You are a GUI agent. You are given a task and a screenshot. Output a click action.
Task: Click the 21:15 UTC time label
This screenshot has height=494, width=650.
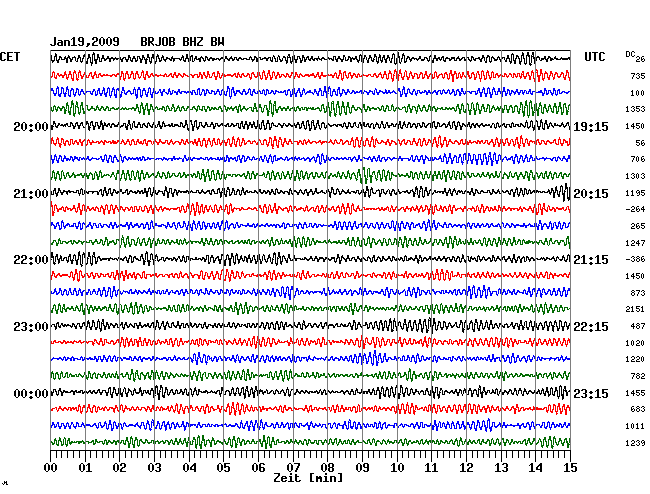pos(591,260)
